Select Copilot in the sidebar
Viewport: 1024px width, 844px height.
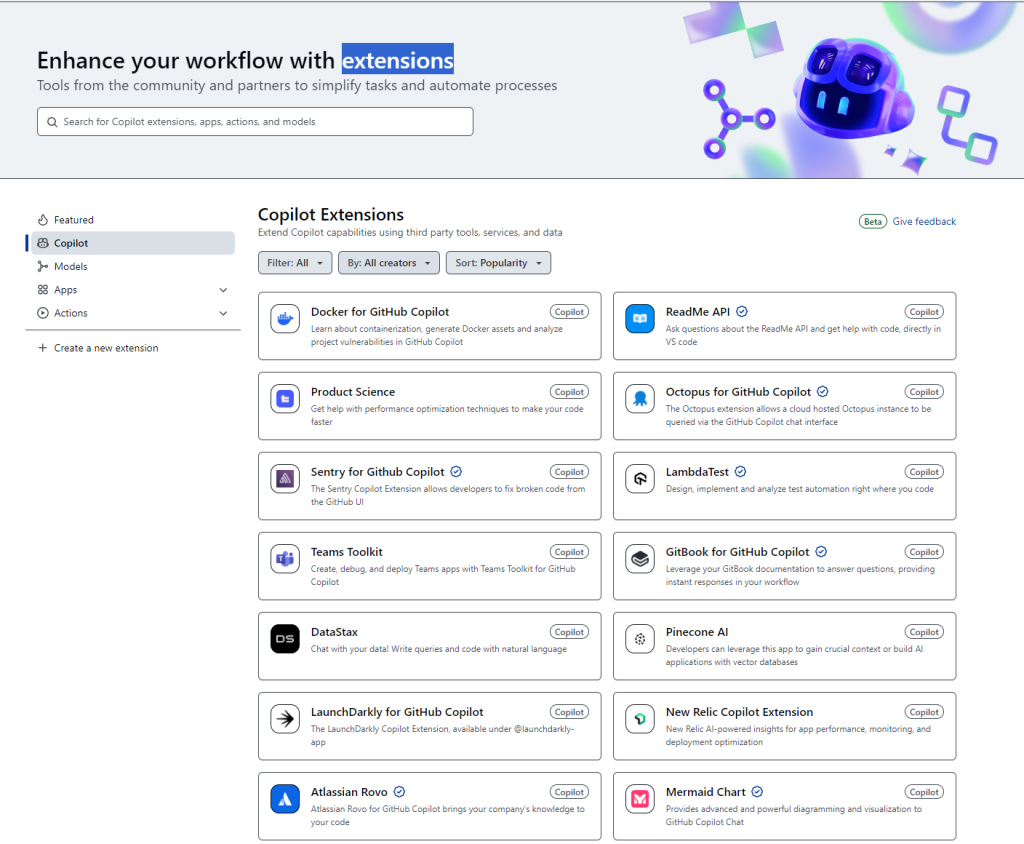coord(133,243)
